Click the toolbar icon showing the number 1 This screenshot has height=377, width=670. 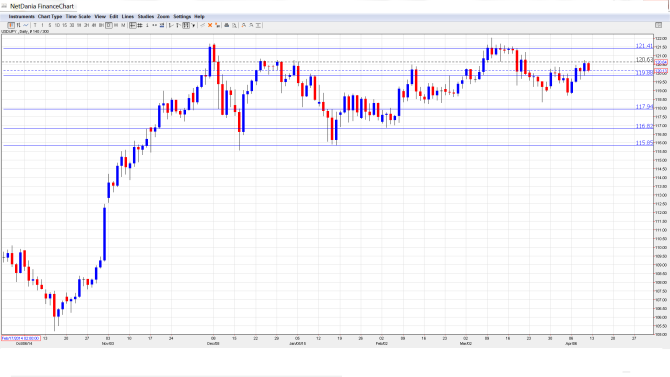[x=147, y=25]
